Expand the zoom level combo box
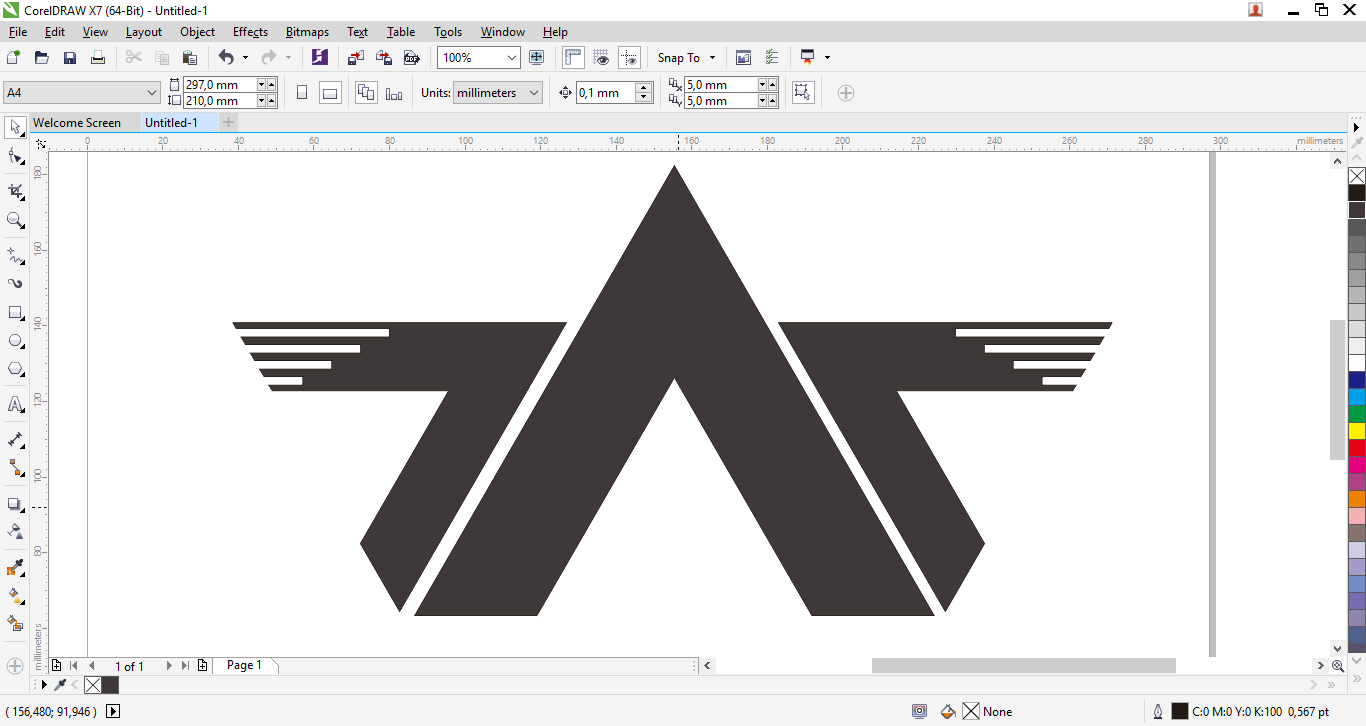The image size is (1366, 726). [511, 57]
